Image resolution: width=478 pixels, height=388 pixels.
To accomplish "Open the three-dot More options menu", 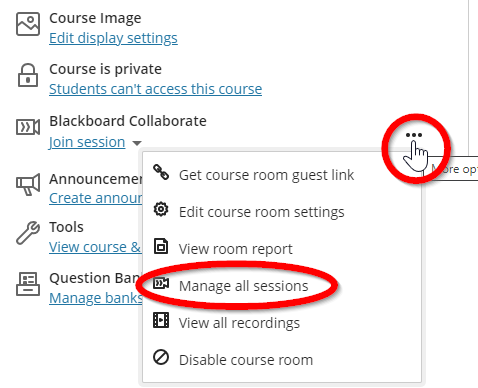I will coord(414,135).
